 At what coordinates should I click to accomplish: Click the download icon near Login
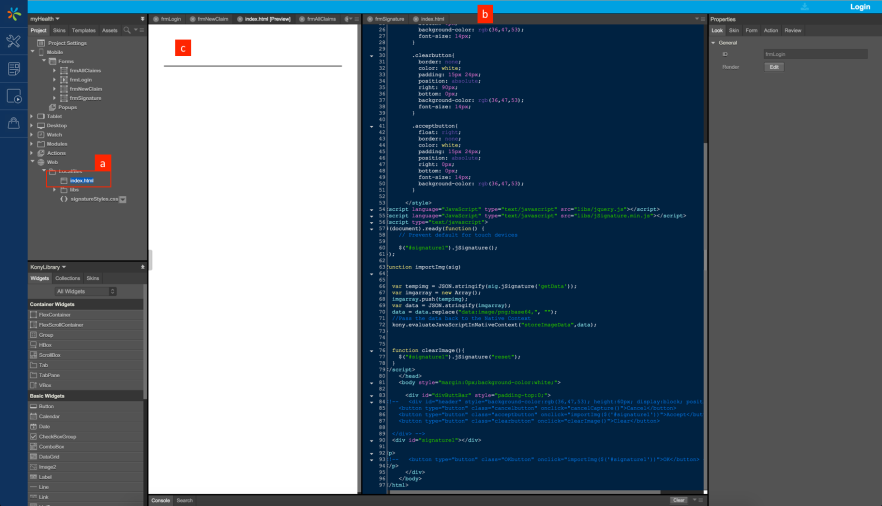[x=804, y=7]
